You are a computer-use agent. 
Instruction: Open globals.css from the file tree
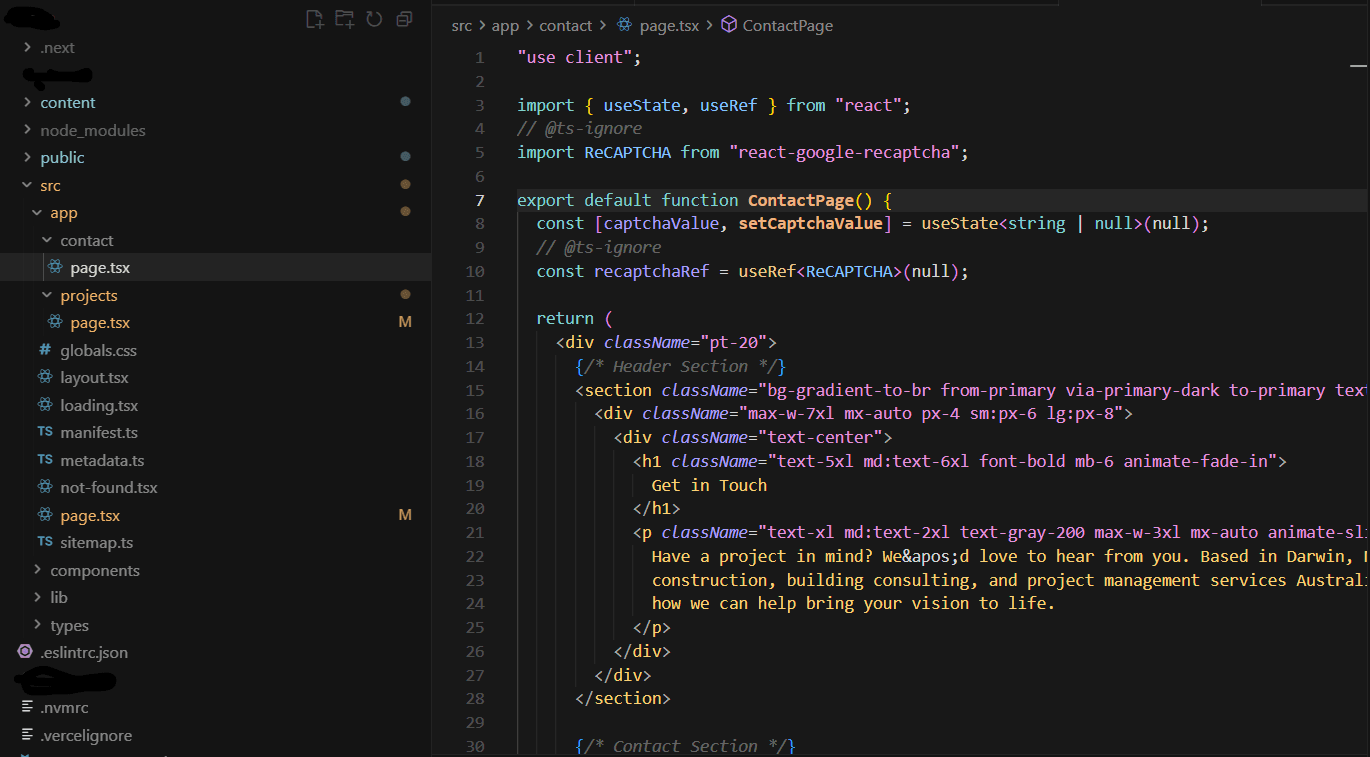[x=98, y=350]
